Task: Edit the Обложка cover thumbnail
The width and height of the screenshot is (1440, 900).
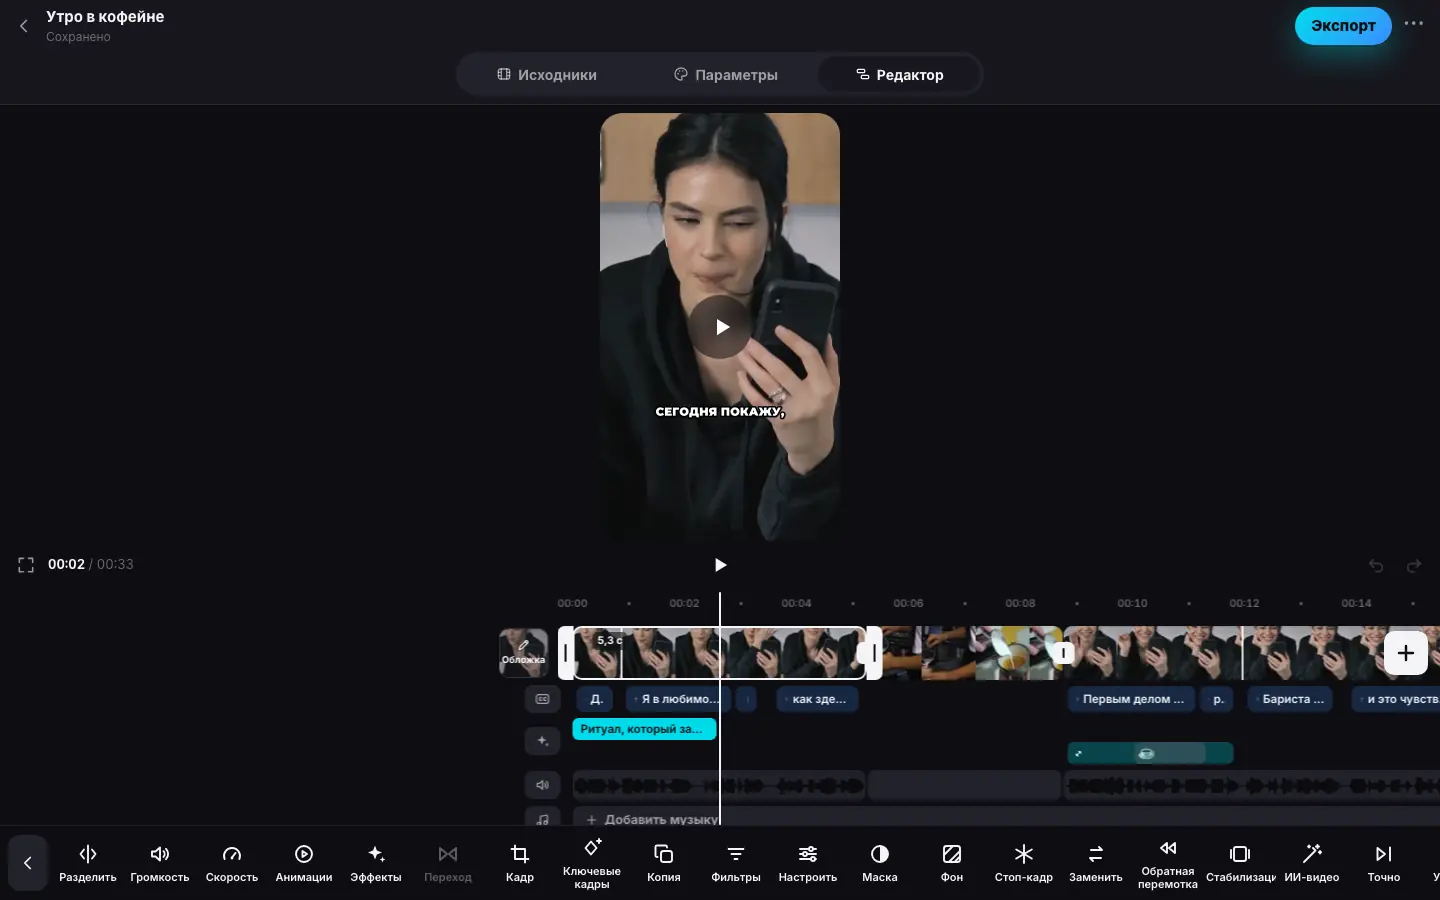Action: coord(523,653)
